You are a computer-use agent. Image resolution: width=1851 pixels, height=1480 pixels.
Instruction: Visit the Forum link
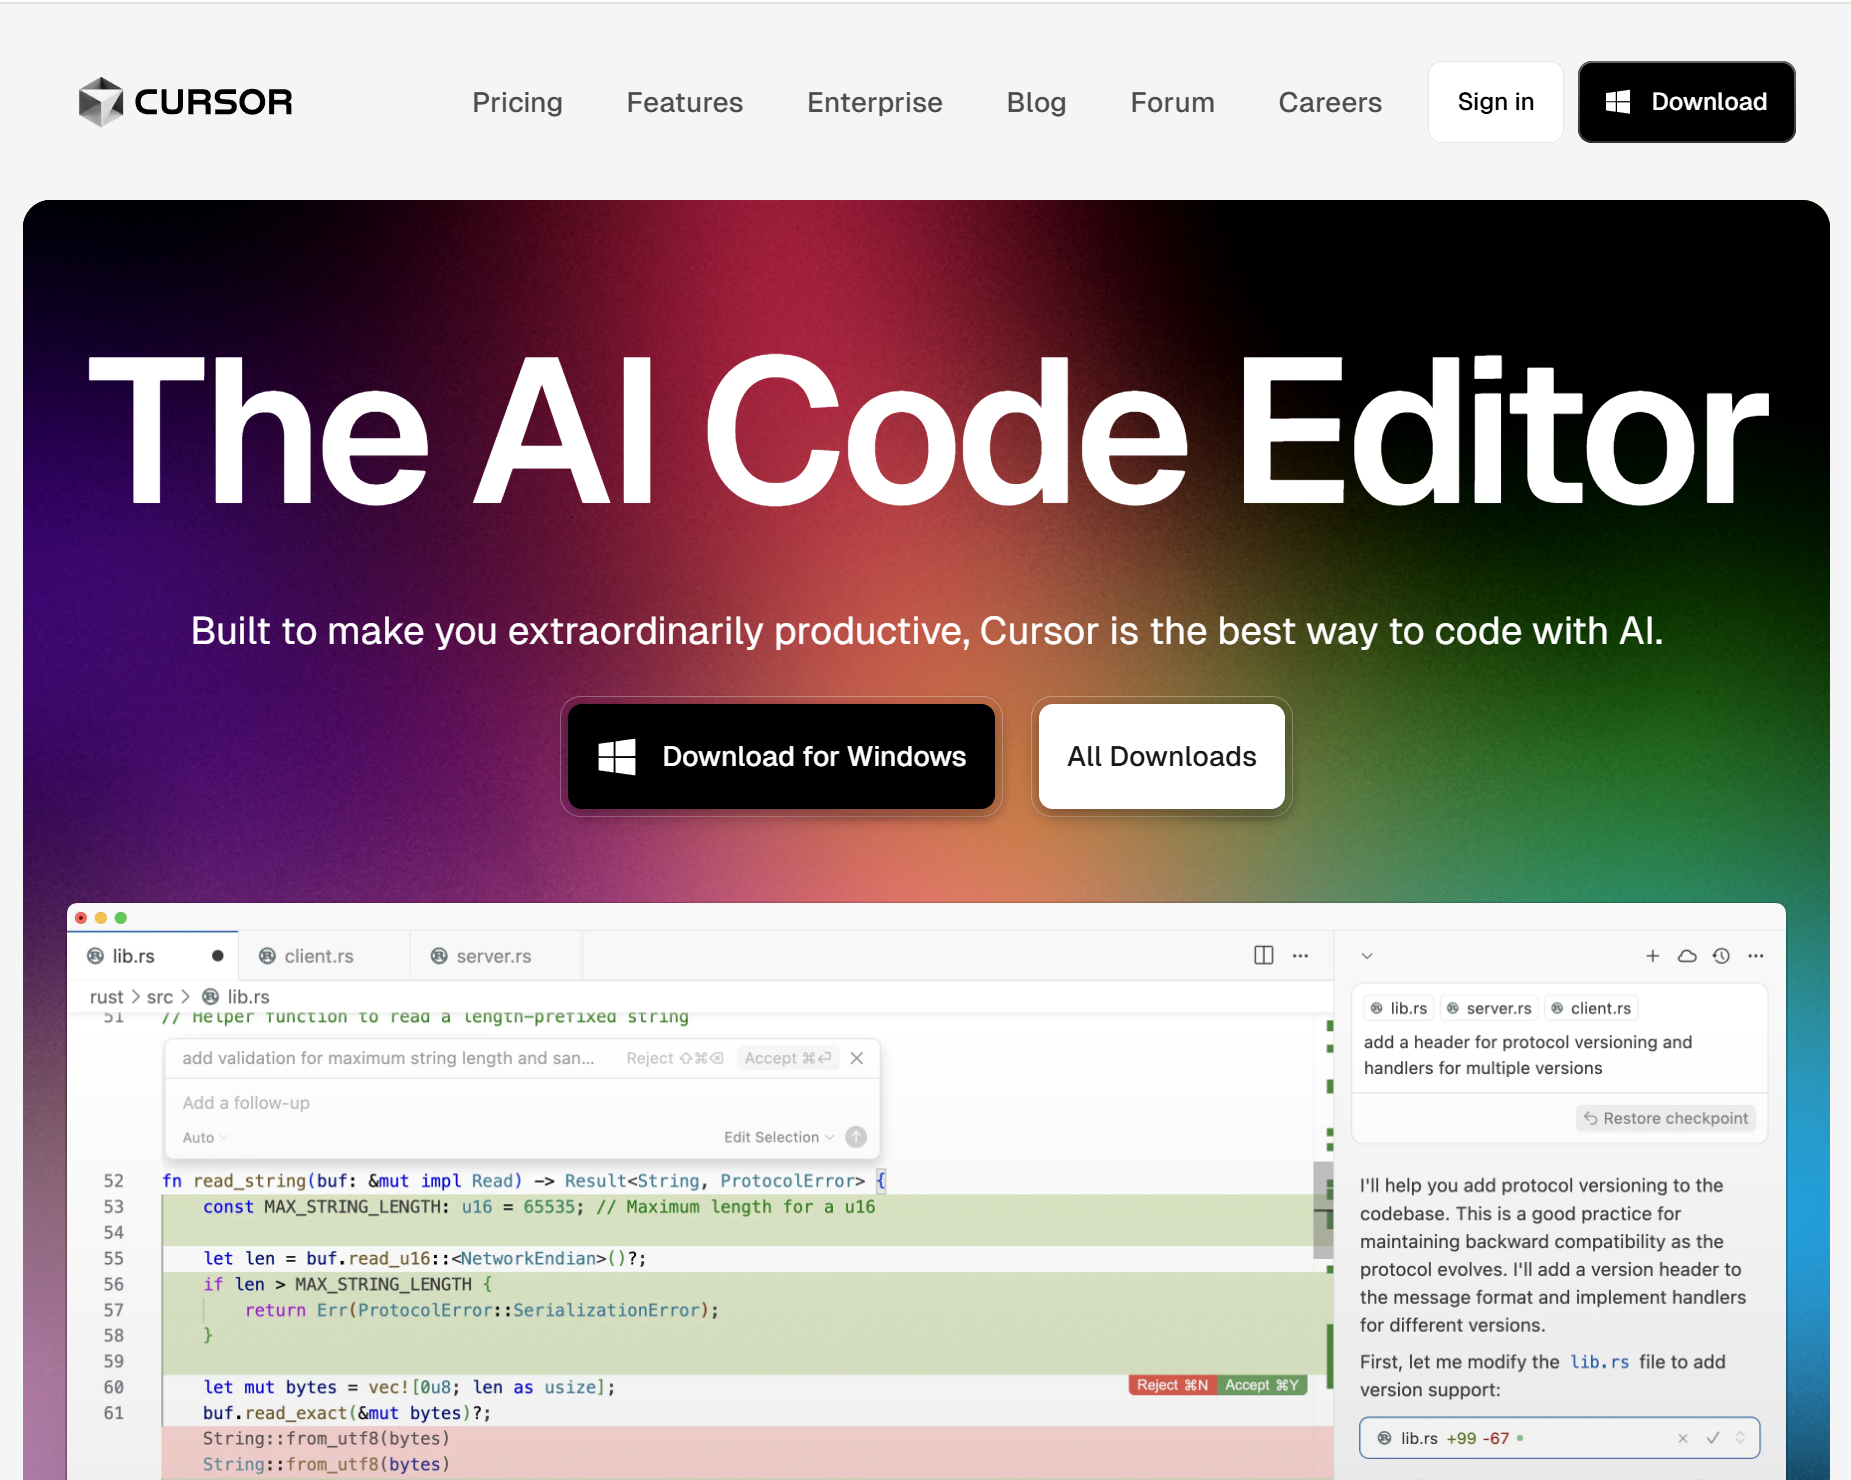click(x=1172, y=102)
